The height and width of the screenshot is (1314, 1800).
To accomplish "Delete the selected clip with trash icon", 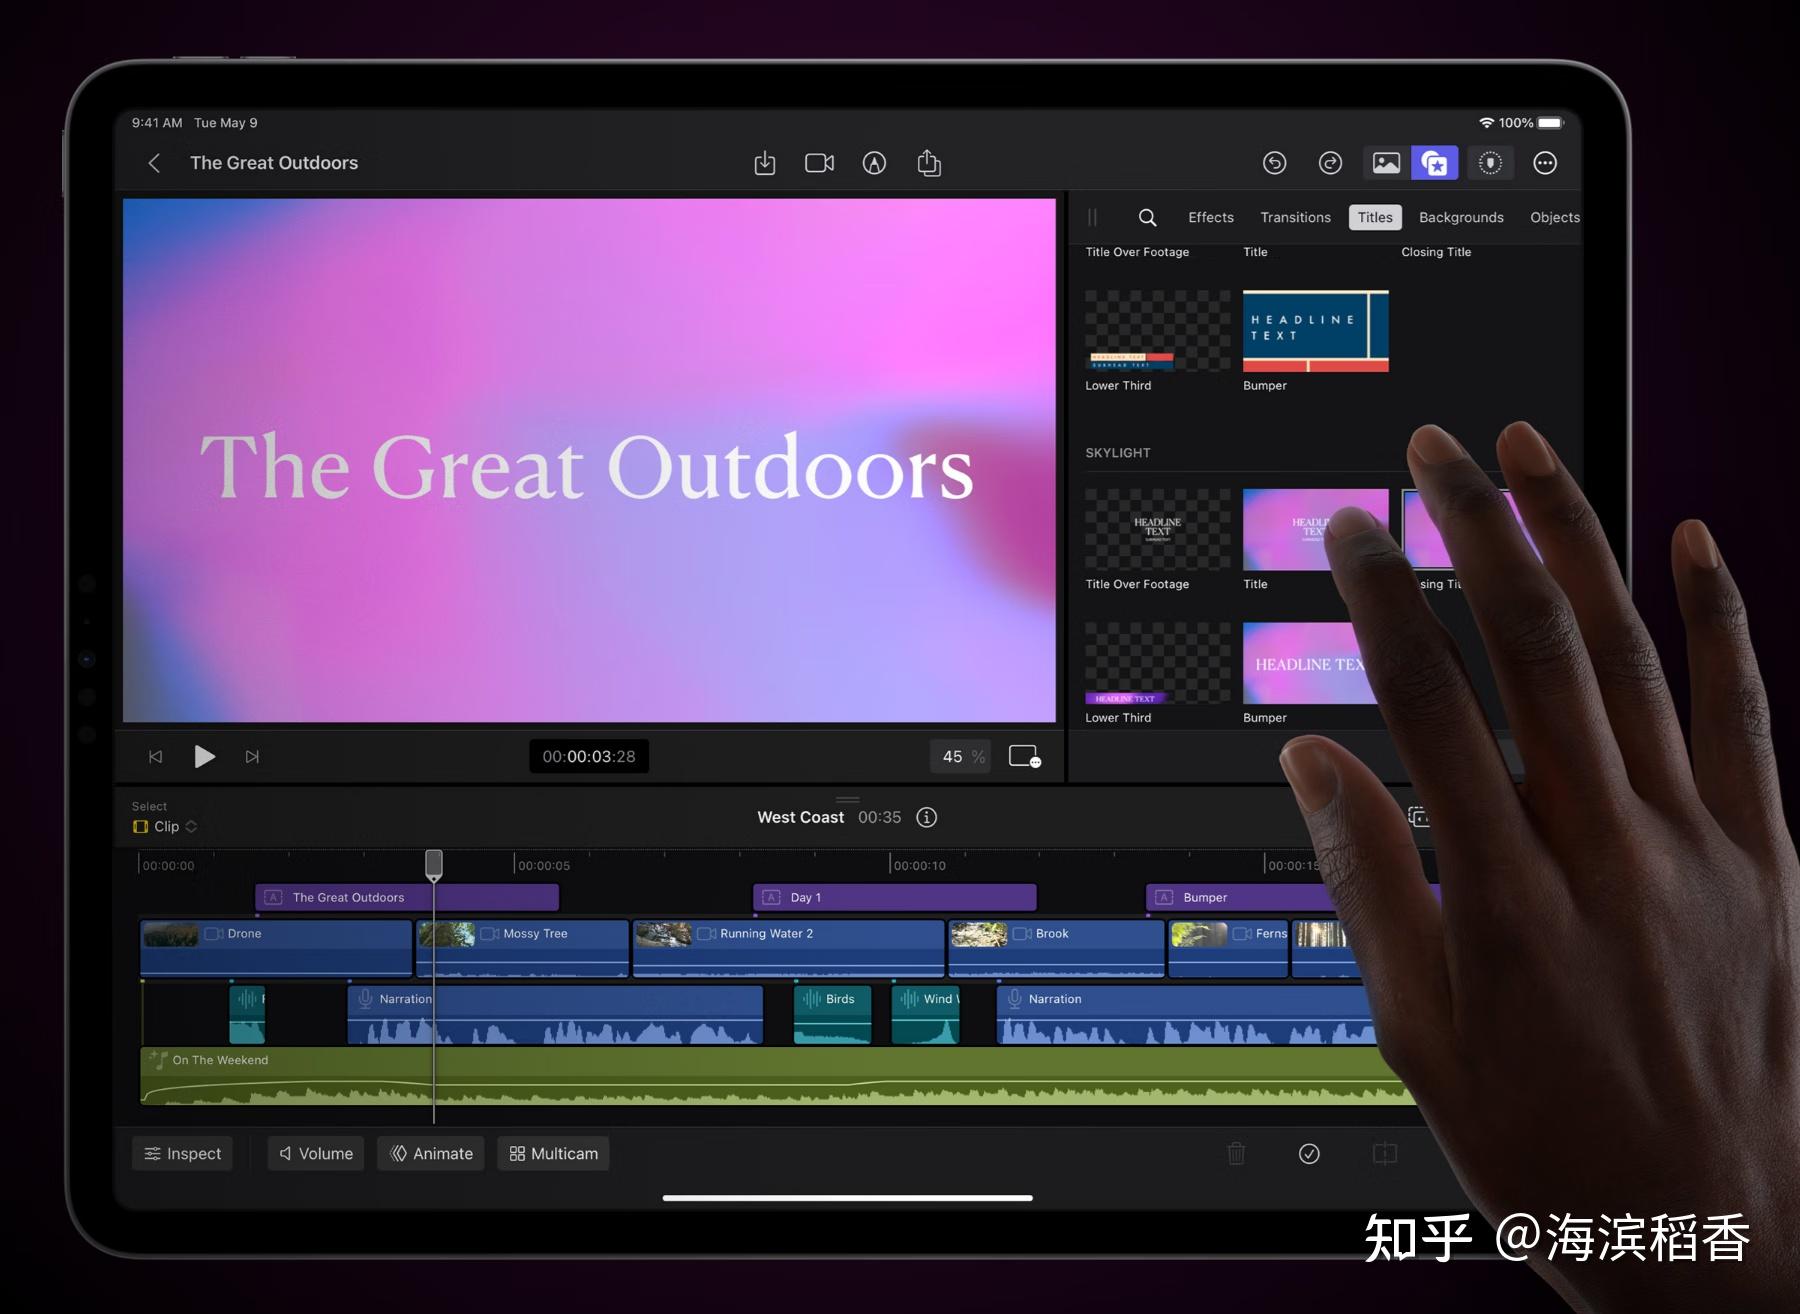I will tap(1236, 1154).
